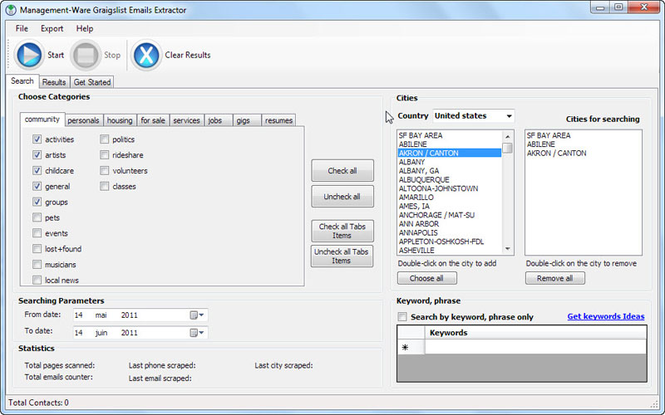Check the volunteers checkbox

(104, 170)
